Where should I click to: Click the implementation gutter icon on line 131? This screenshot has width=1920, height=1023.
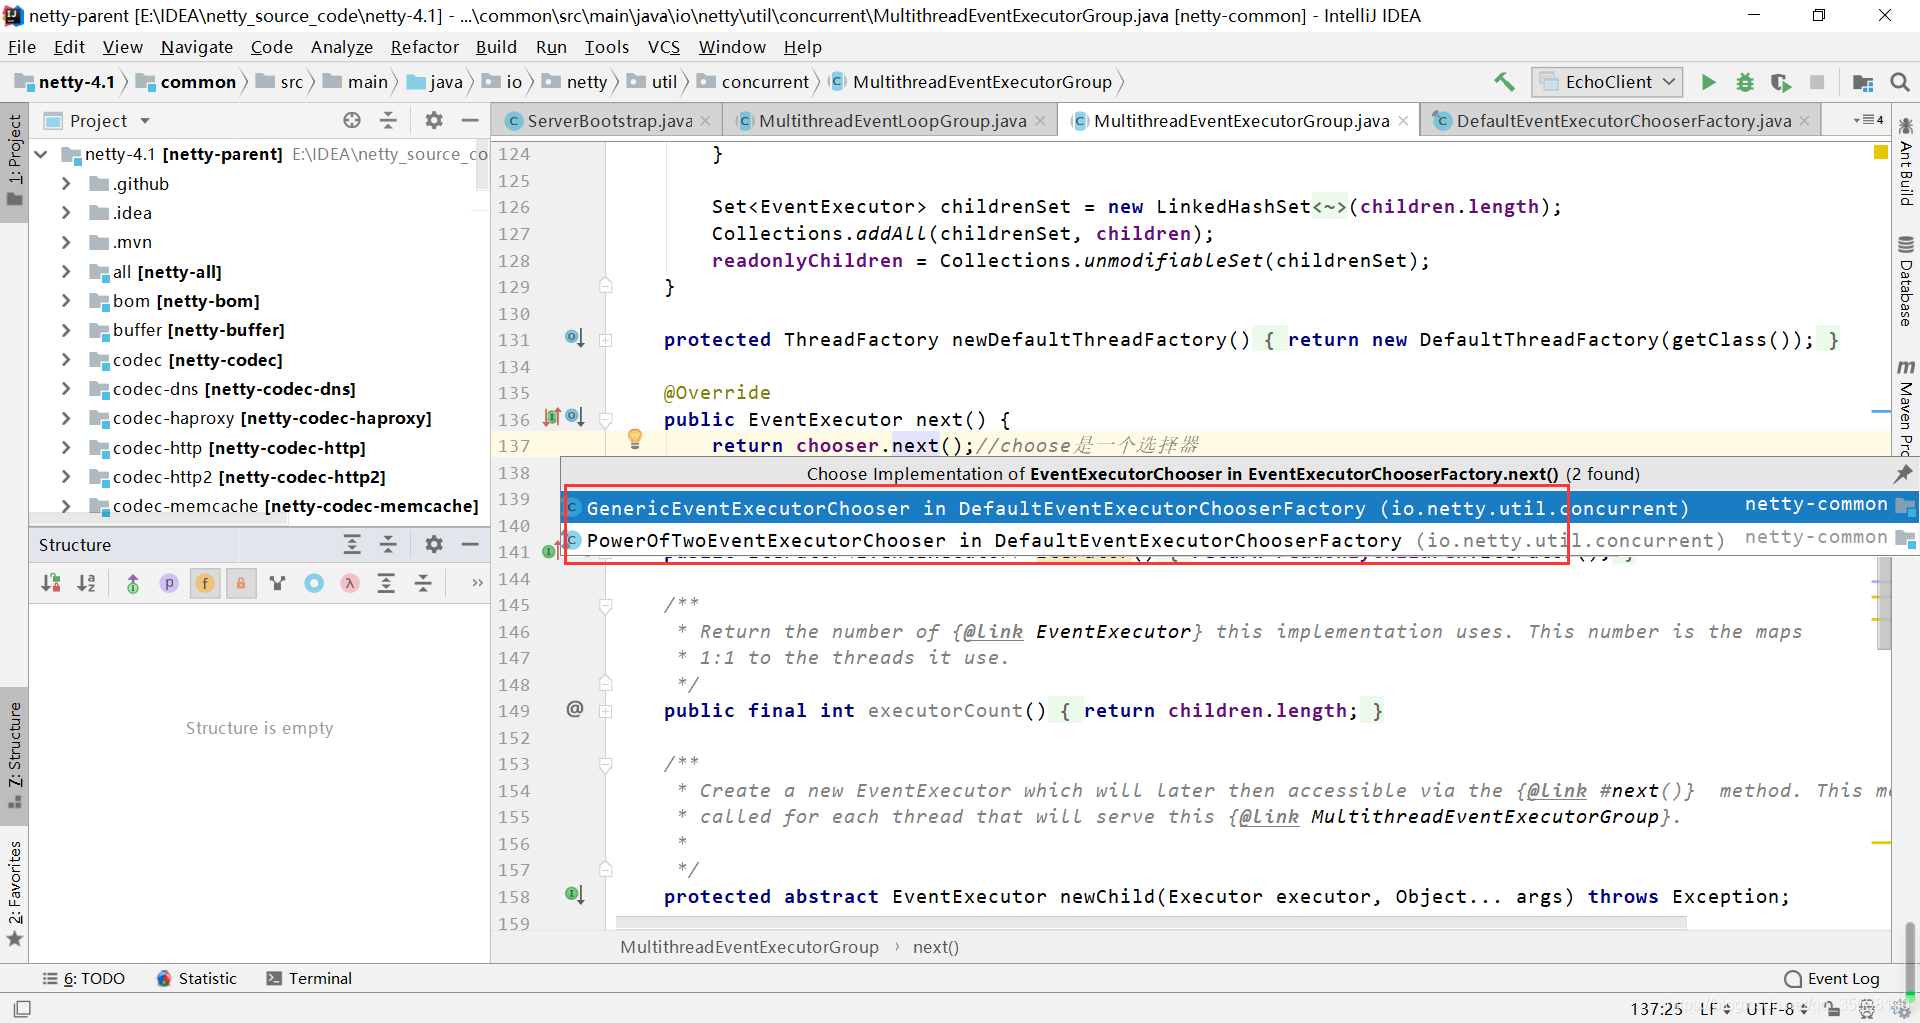574,337
